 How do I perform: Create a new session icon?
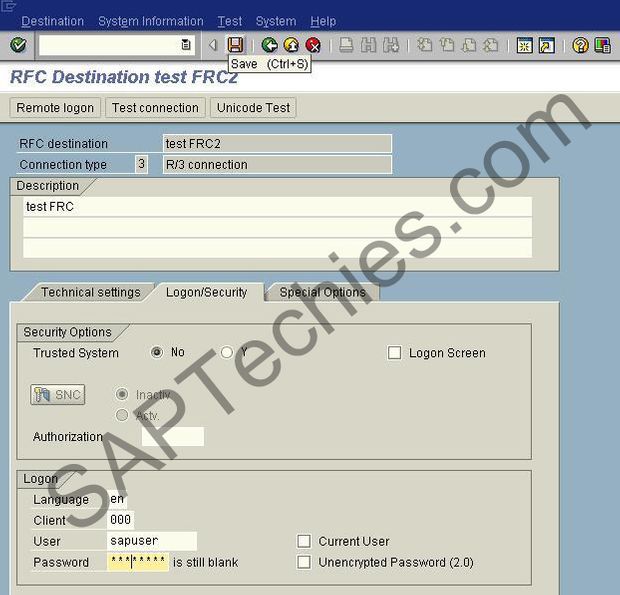point(525,45)
